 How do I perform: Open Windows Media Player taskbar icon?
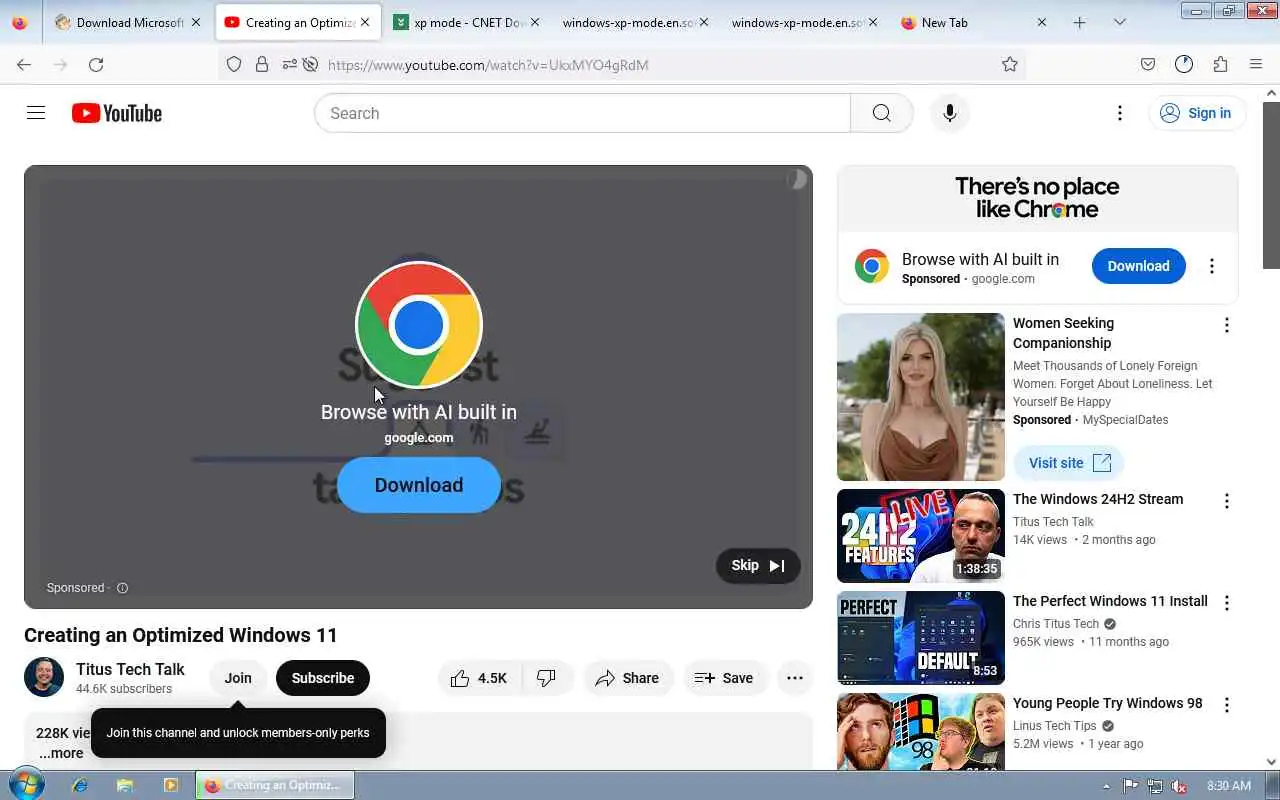click(171, 786)
